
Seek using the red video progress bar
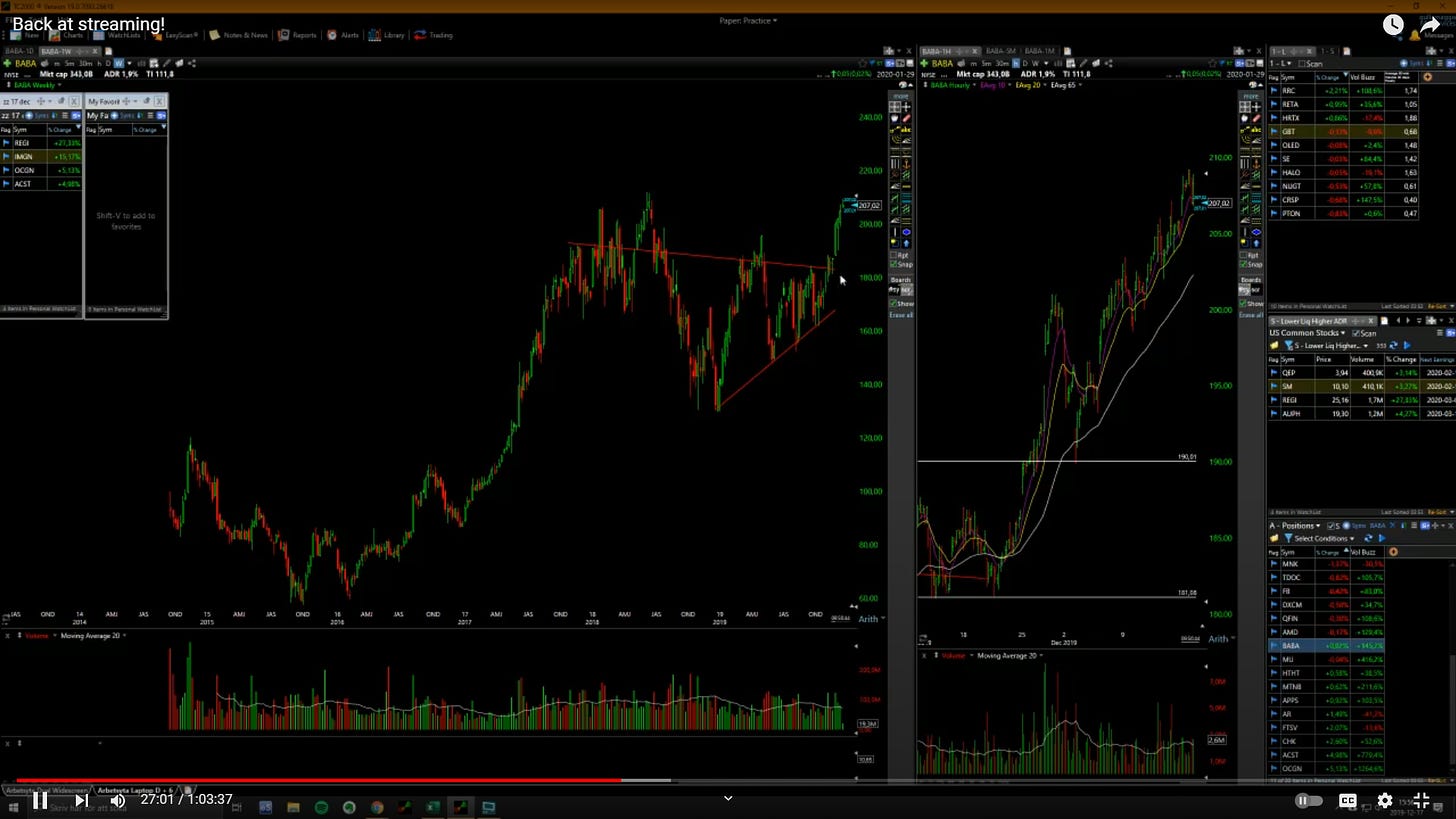click(x=318, y=780)
